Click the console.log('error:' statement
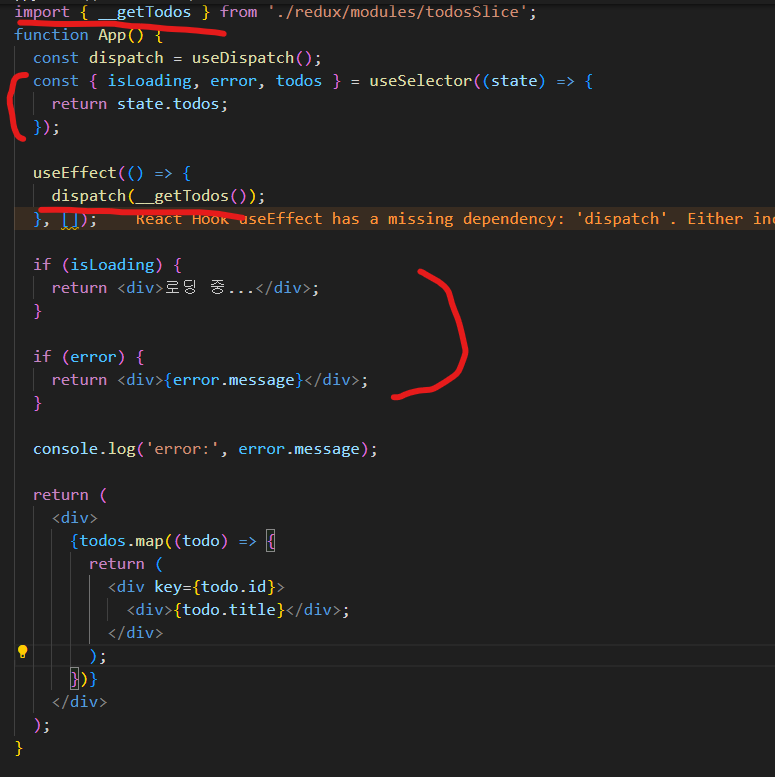Image resolution: width=775 pixels, height=777 pixels. click(205, 449)
